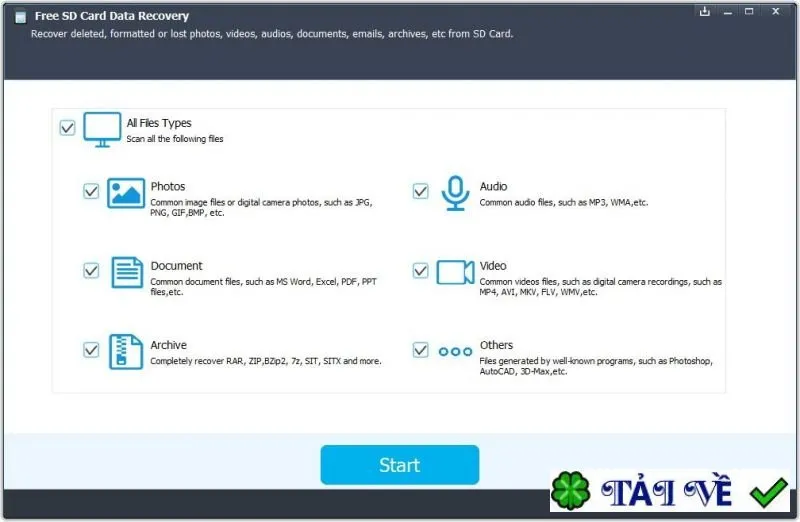
Task: Maximize the Data Recovery window
Action: (749, 11)
